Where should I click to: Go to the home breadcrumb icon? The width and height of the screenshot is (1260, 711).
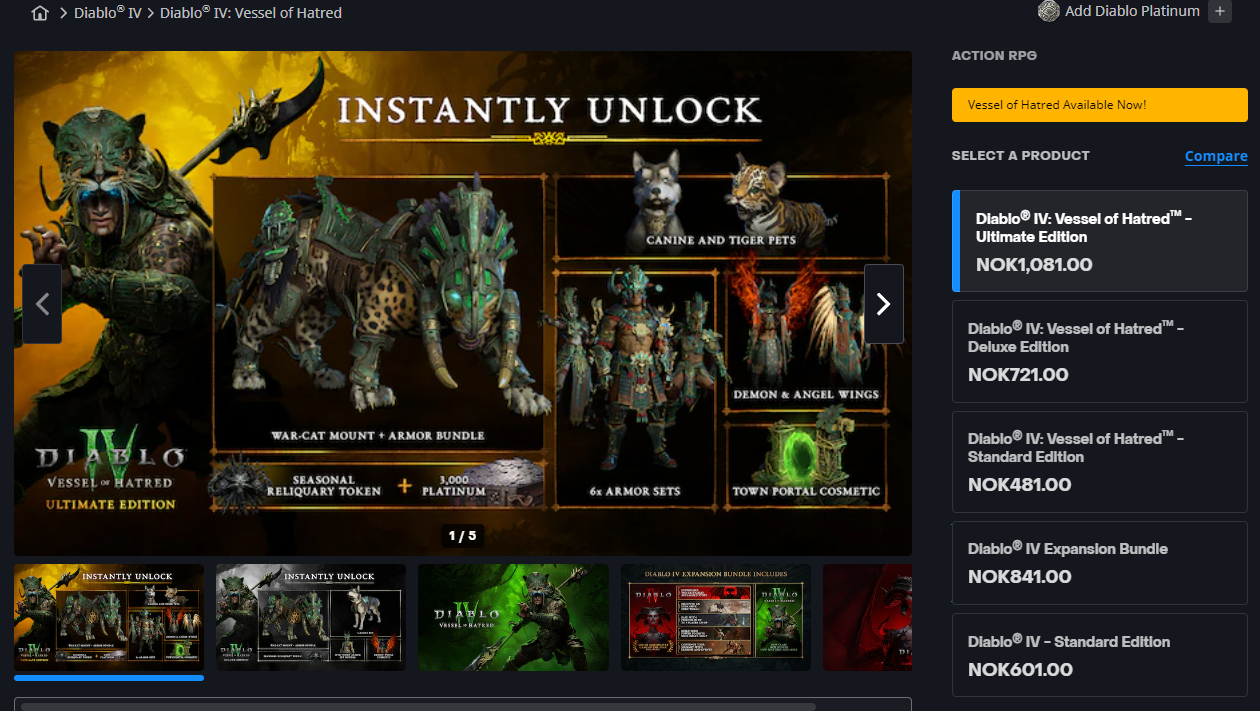tap(40, 13)
